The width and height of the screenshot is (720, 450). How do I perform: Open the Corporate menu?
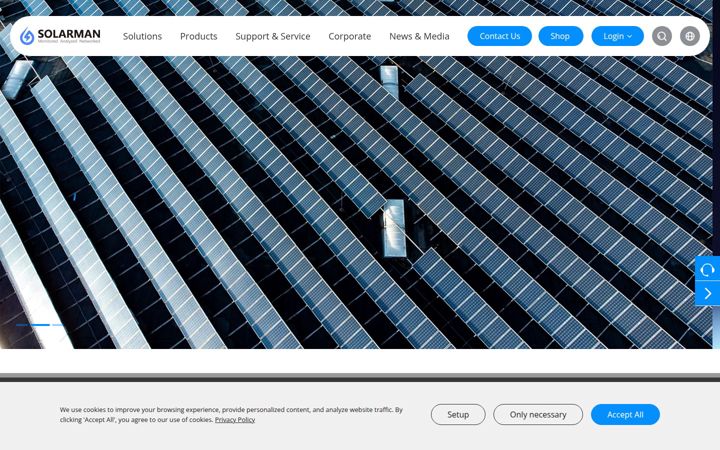pyautogui.click(x=349, y=36)
